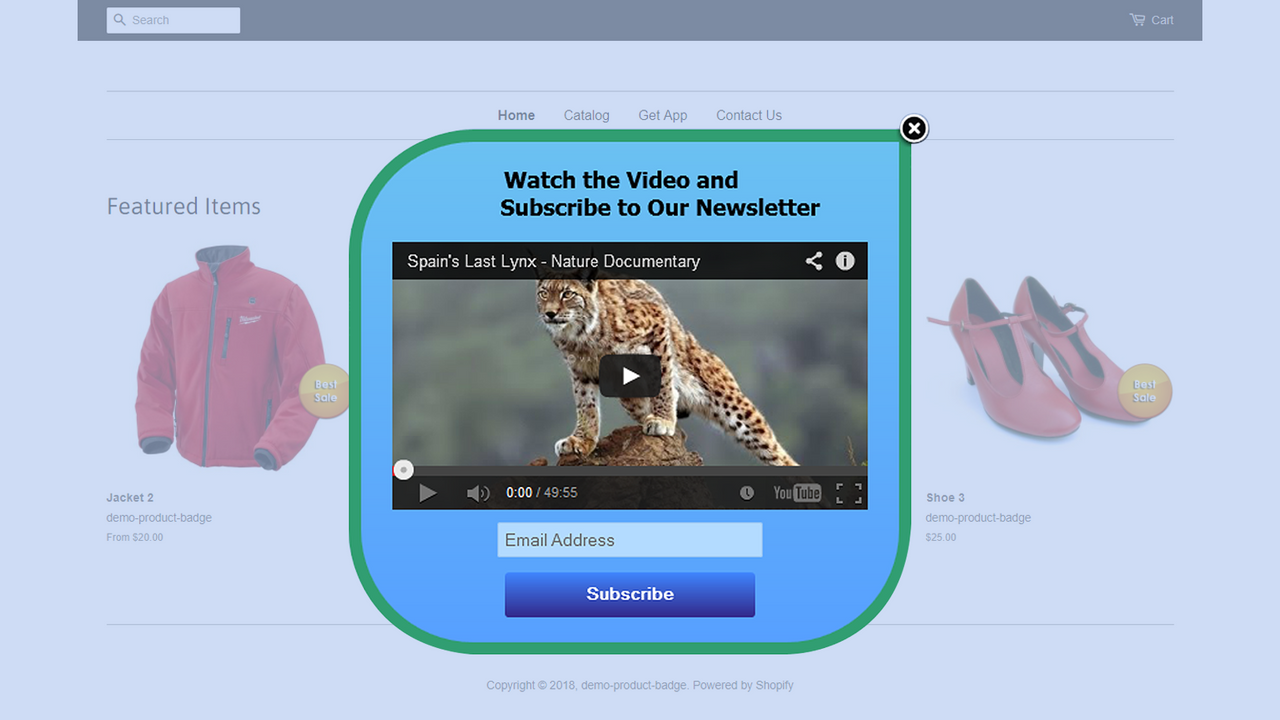Screen dimensions: 1280x720
Task: Open the Jacket 2 product title
Action: [130, 497]
